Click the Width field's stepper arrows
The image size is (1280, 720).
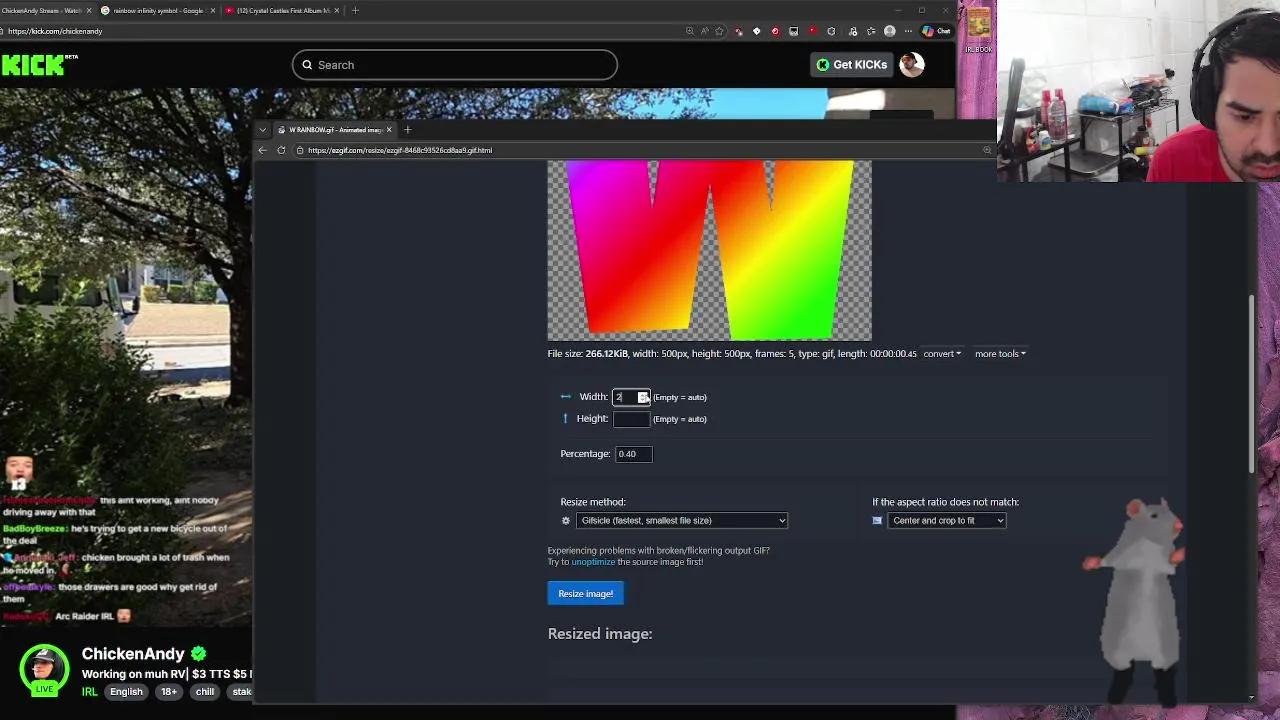click(644, 397)
